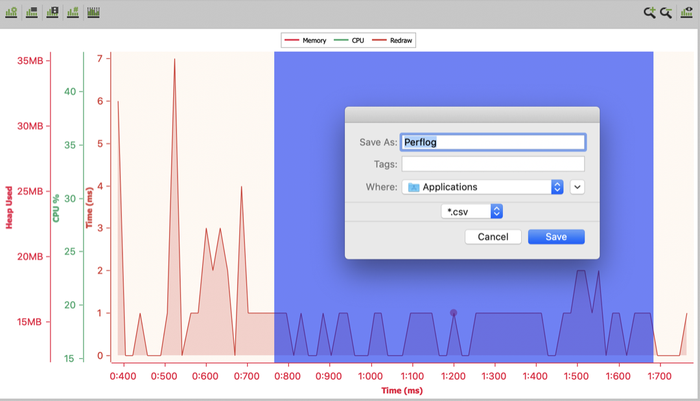Image resolution: width=700 pixels, height=401 pixels.
Task: Click into the Tags field
Action: (x=492, y=164)
